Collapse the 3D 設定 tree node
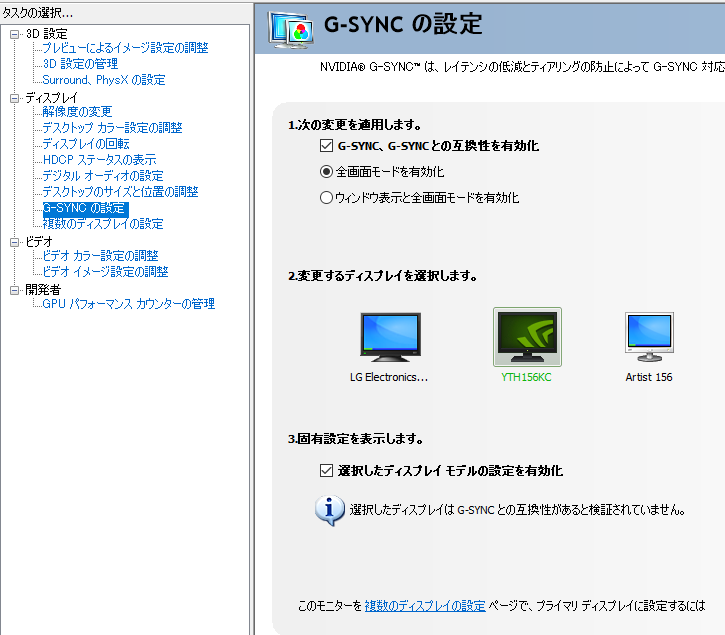725x635 pixels. [x=15, y=35]
